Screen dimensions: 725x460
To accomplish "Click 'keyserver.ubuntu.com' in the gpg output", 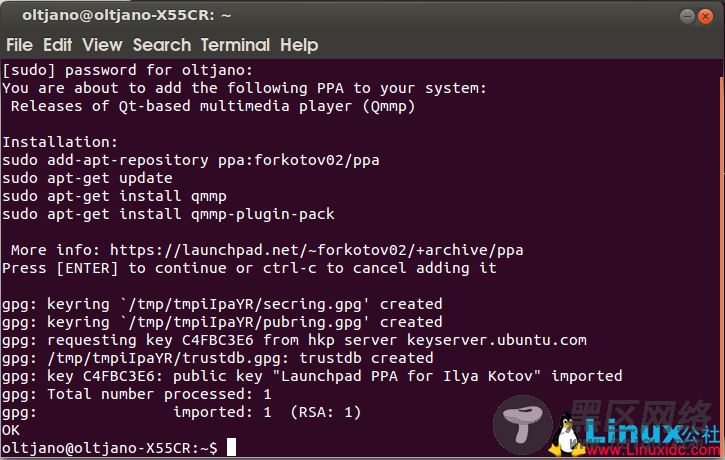I will coord(497,340).
